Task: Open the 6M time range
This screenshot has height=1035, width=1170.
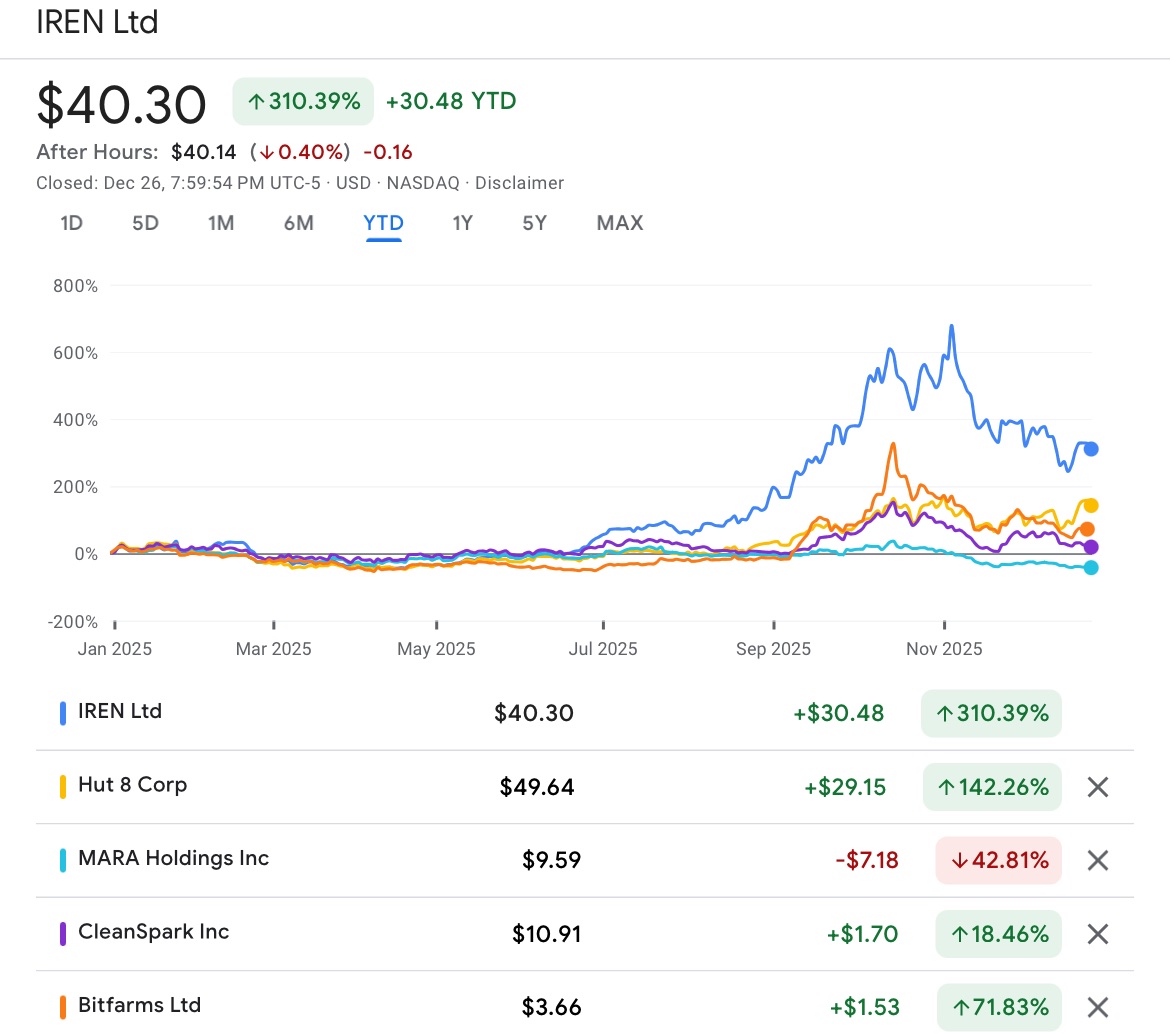Action: point(298,223)
